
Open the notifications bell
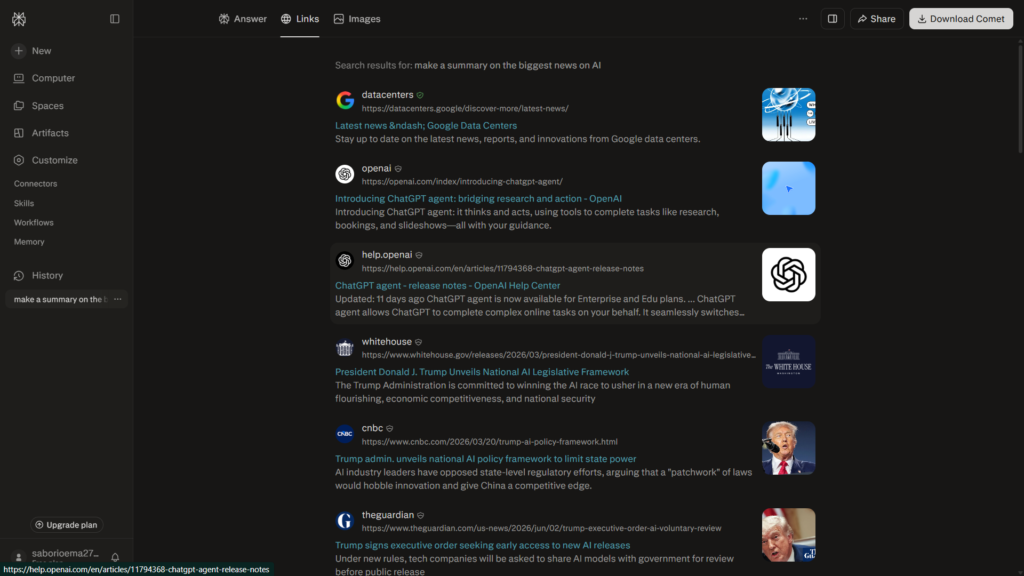click(x=115, y=557)
